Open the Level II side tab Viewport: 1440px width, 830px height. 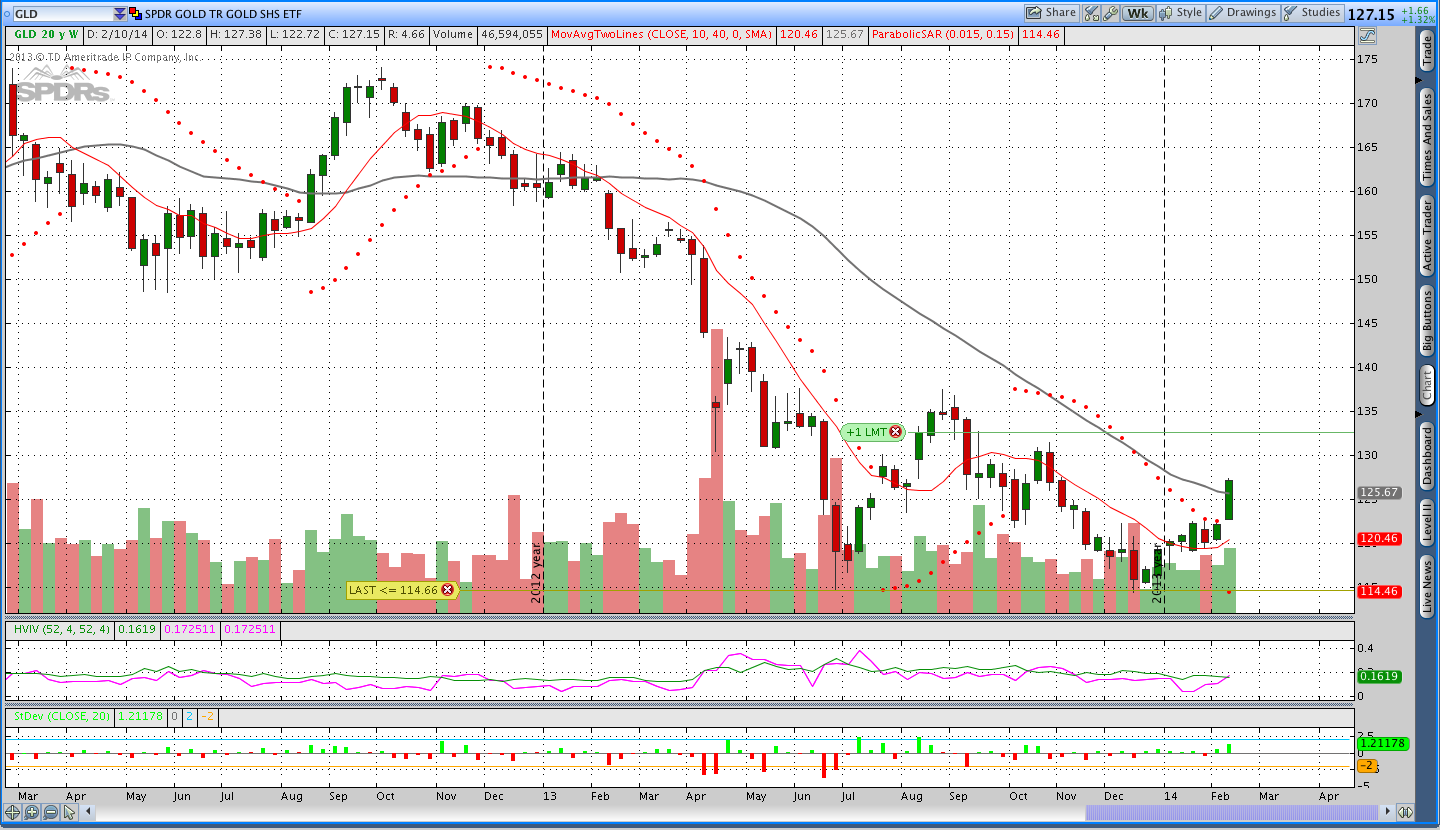click(1427, 523)
